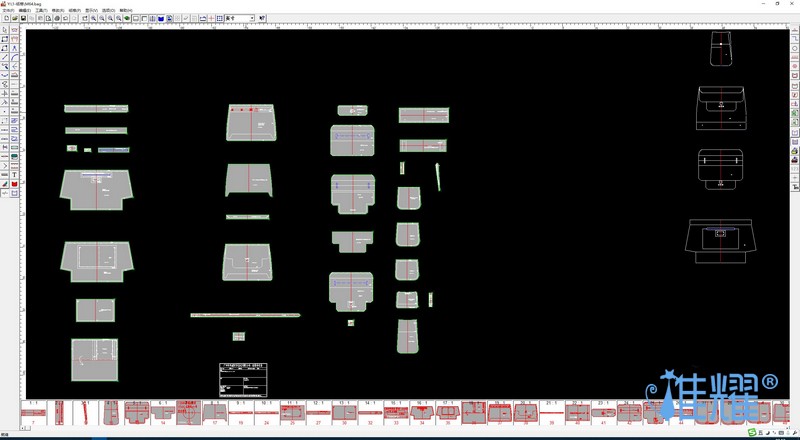Click the Sogou input icon in system tray
Image resolution: width=800 pixels, height=440 pixels.
(x=752, y=433)
